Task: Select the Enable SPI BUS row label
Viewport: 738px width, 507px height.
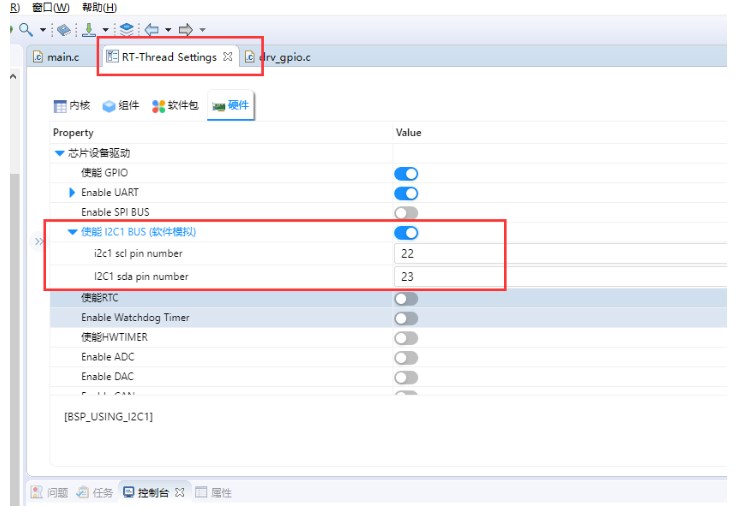Action: 115,212
